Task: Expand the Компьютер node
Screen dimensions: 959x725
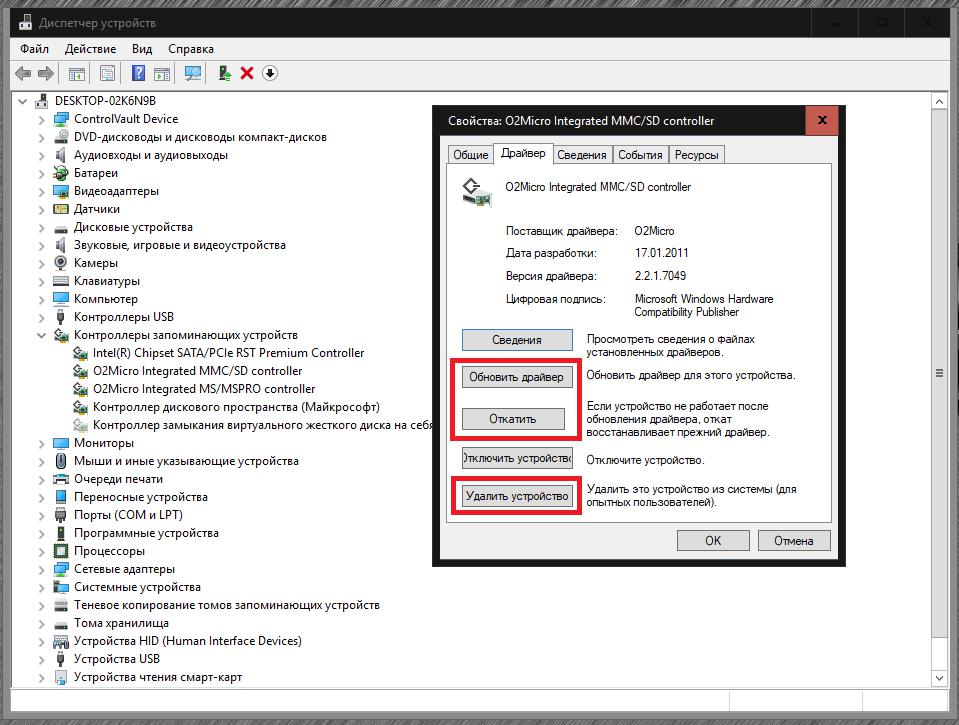Action: tap(42, 299)
